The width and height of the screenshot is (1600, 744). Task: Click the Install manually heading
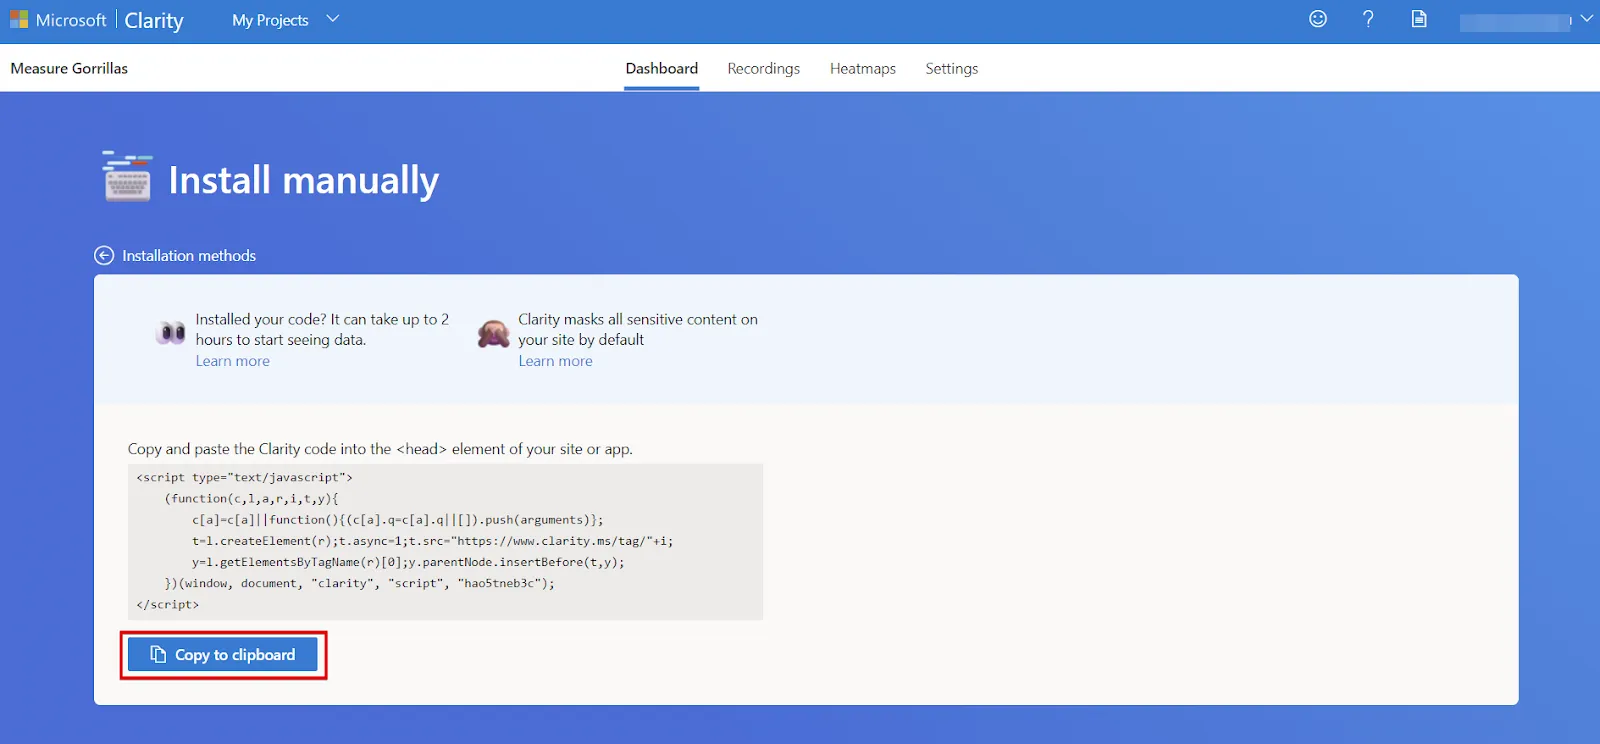(303, 180)
